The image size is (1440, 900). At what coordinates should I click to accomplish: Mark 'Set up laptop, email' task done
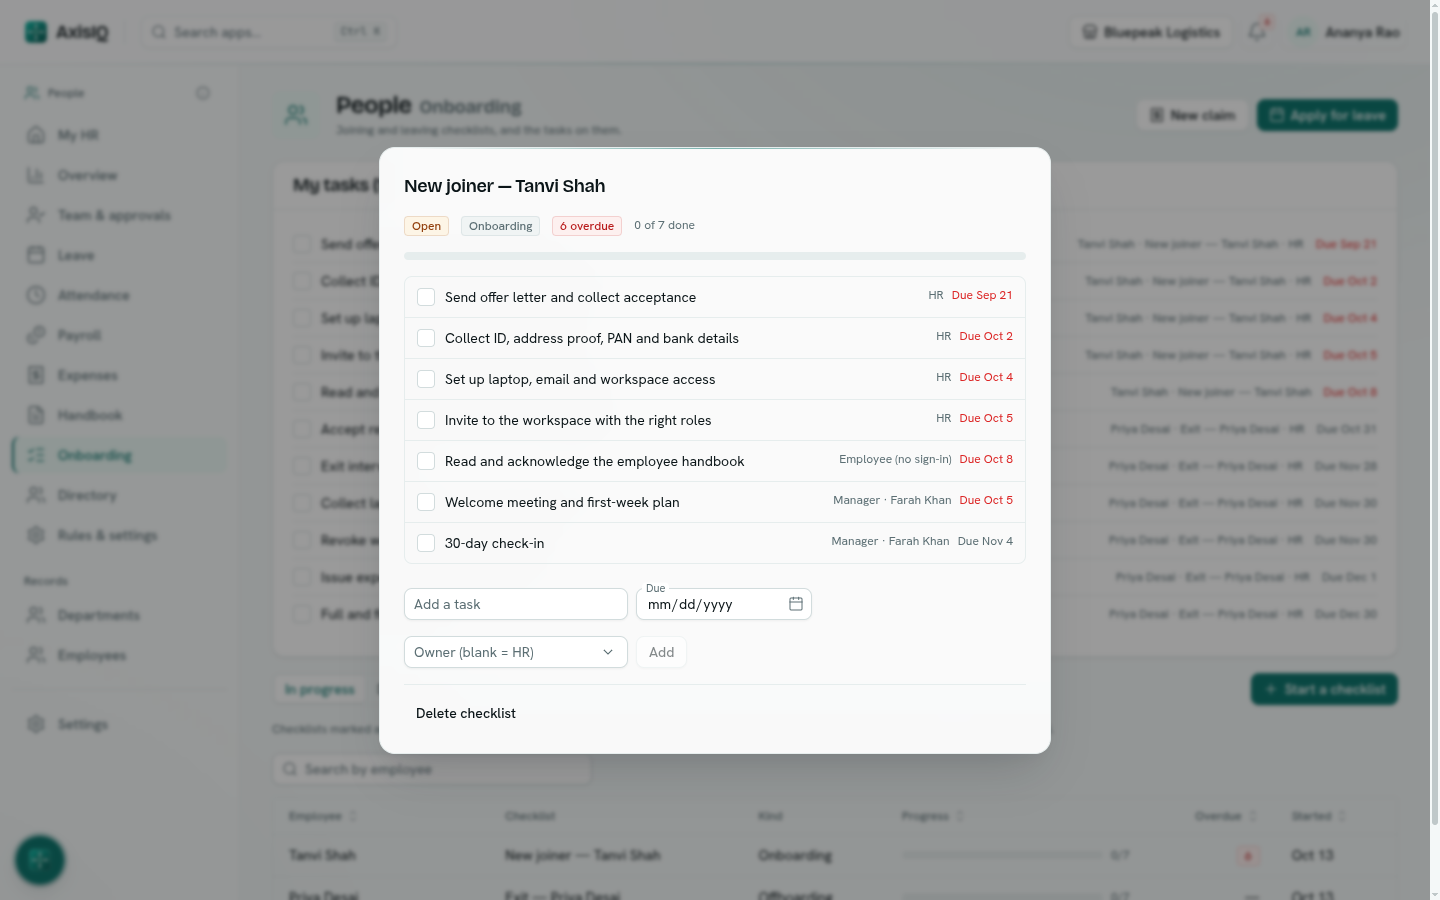pos(426,379)
